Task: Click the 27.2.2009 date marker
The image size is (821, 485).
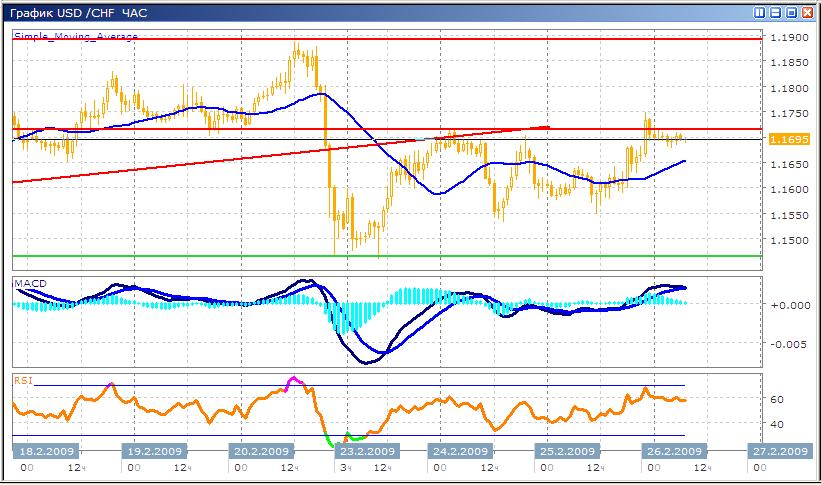Action: (779, 451)
